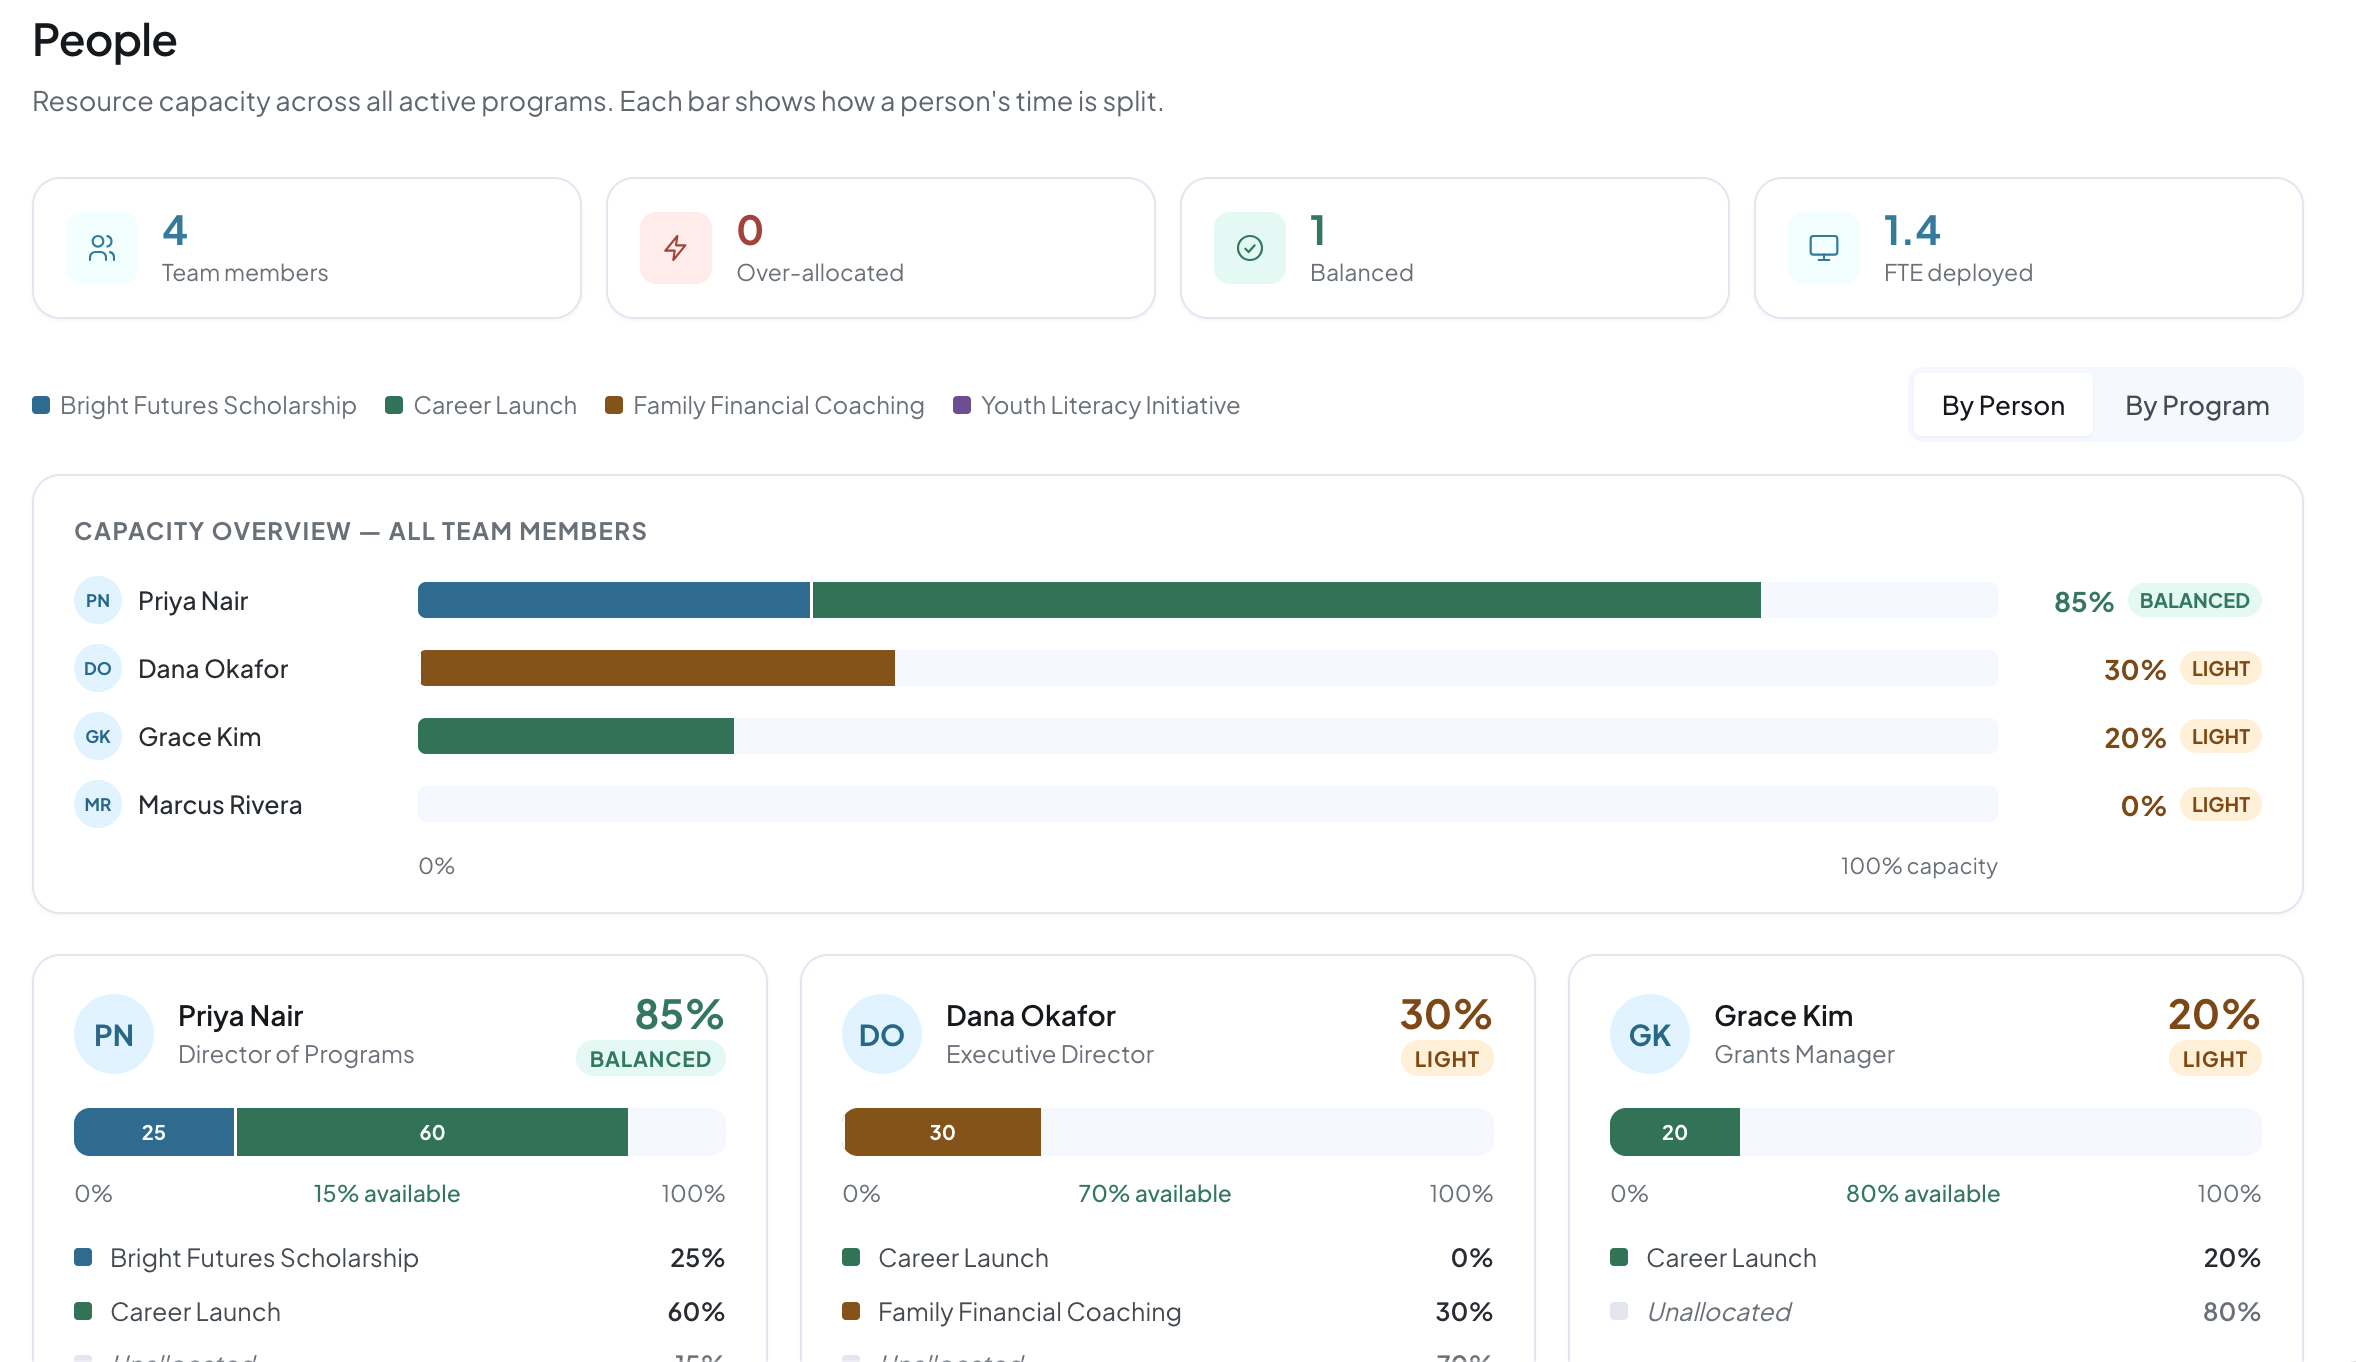Click '80% available' on Grace's card
Screen dimensions: 2356x1362
tap(1923, 1193)
